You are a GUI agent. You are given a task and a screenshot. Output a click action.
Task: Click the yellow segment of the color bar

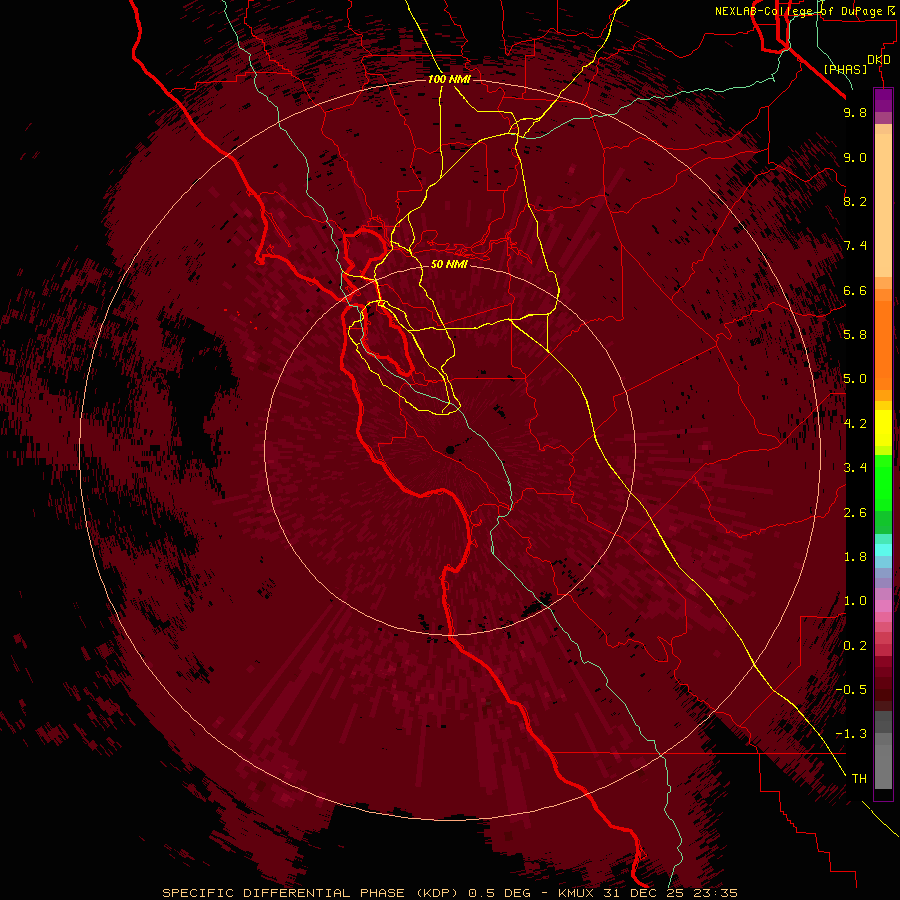pyautogui.click(x=883, y=428)
